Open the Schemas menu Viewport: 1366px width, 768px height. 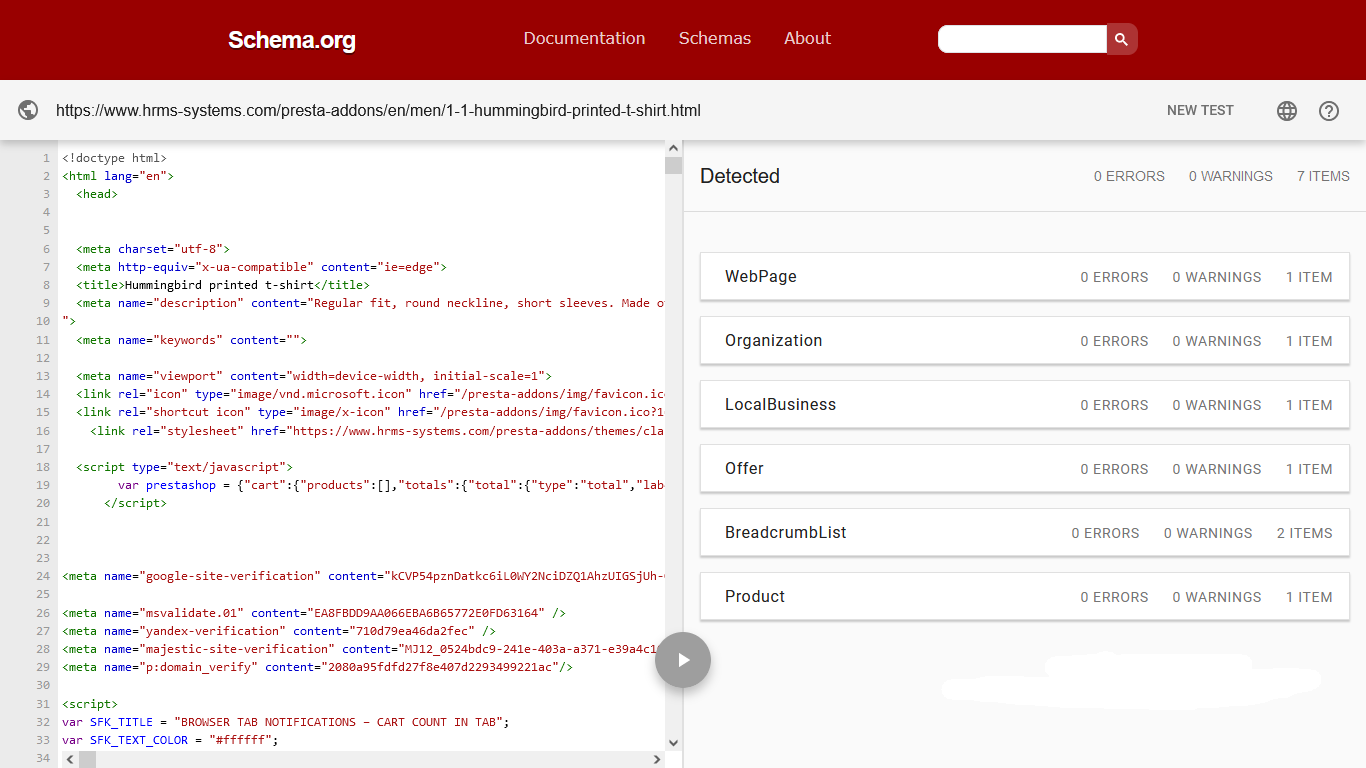pyautogui.click(x=715, y=38)
